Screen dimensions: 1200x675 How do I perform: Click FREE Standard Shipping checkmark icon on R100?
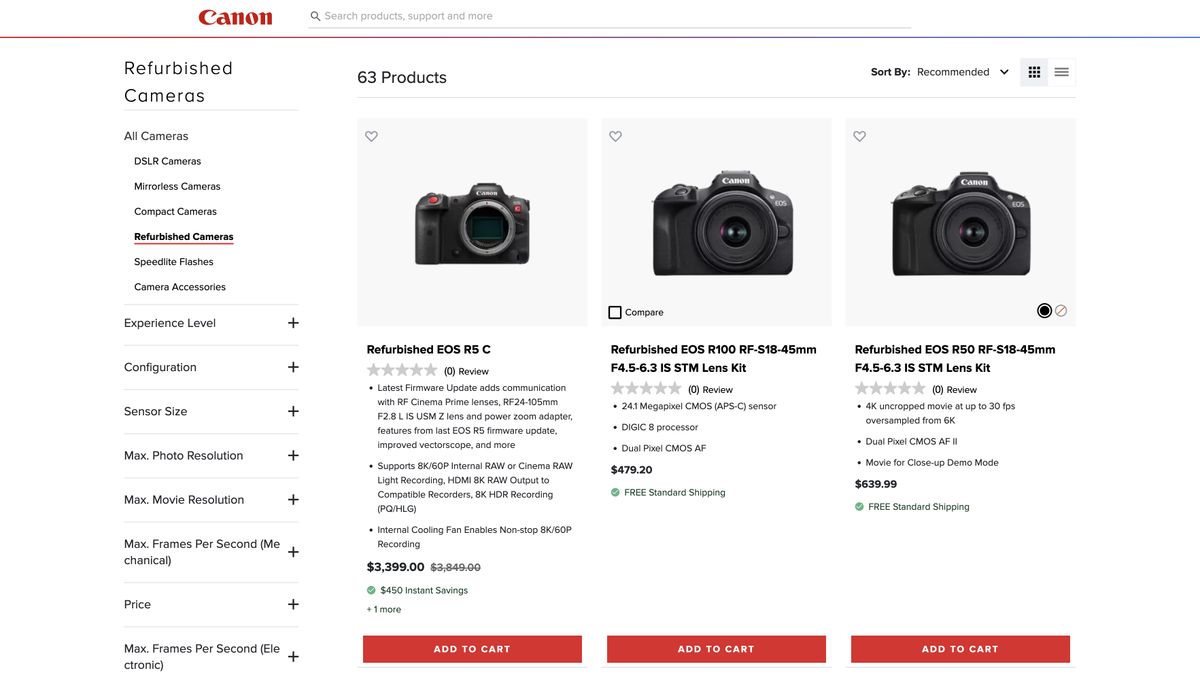(x=613, y=491)
